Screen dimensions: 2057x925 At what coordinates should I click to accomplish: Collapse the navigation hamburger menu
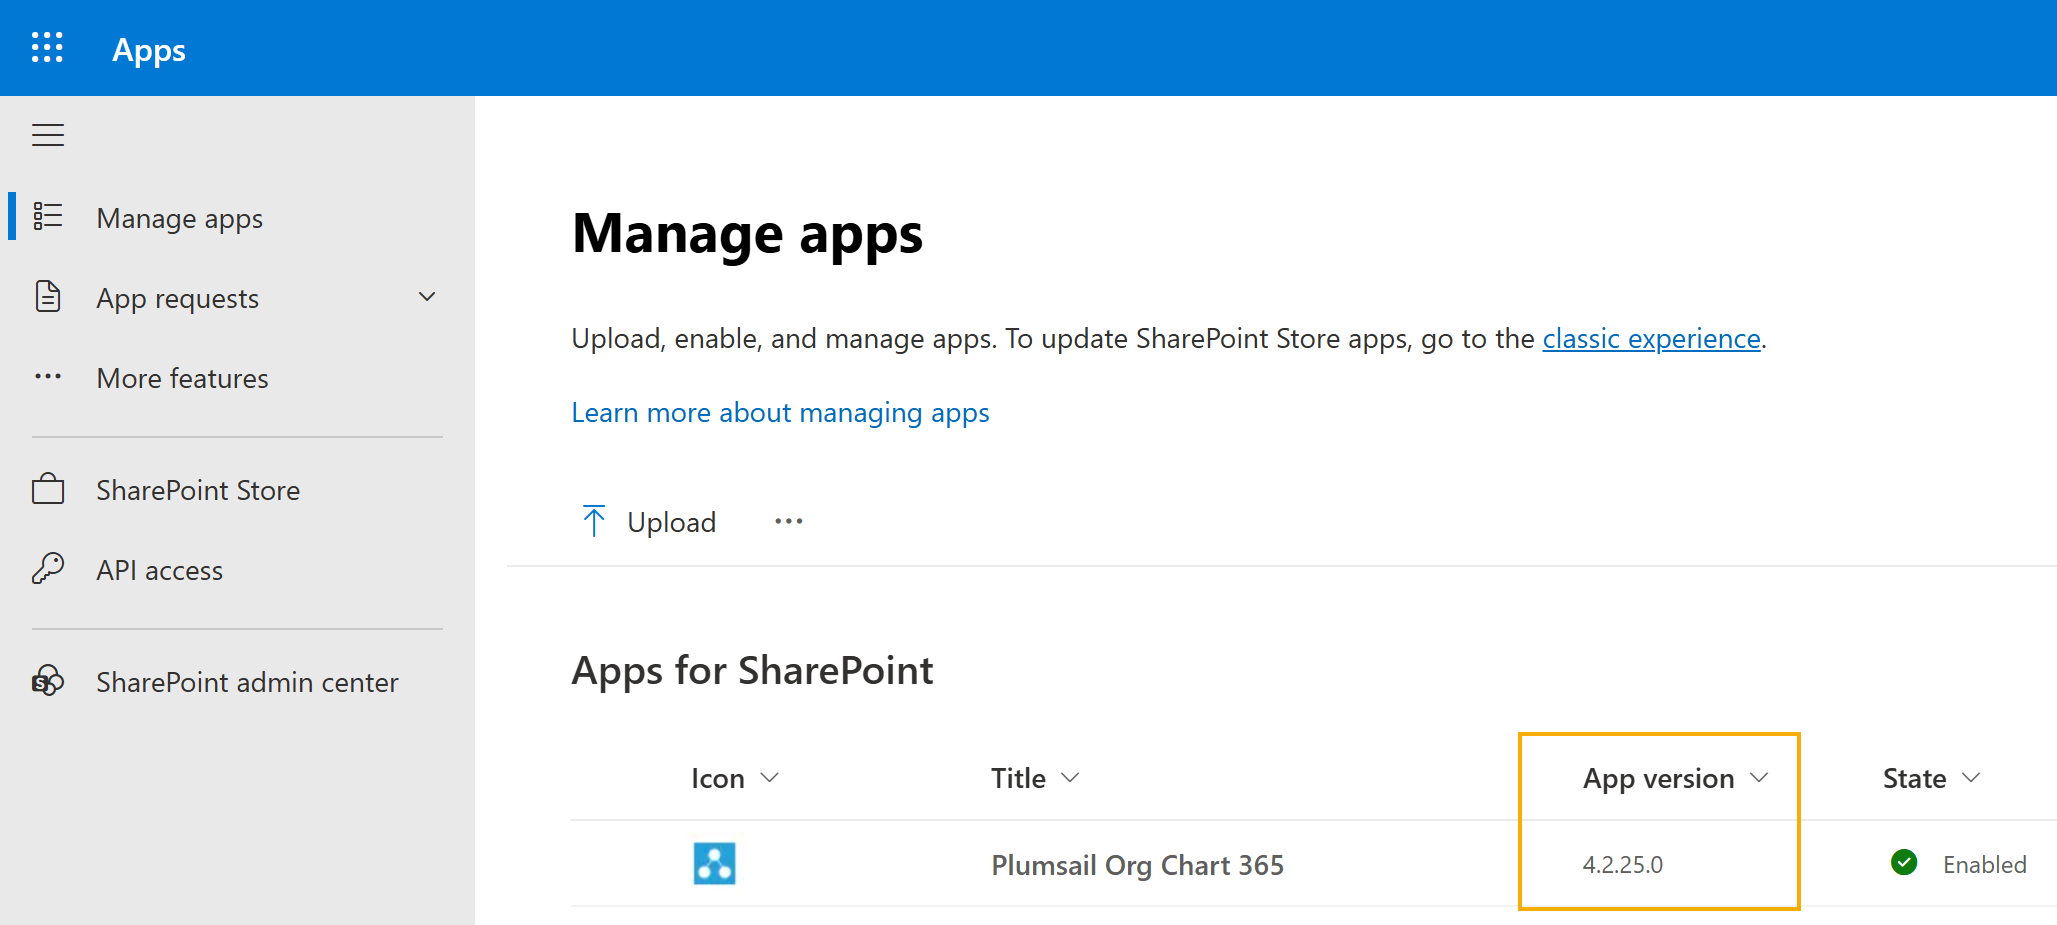point(47,135)
